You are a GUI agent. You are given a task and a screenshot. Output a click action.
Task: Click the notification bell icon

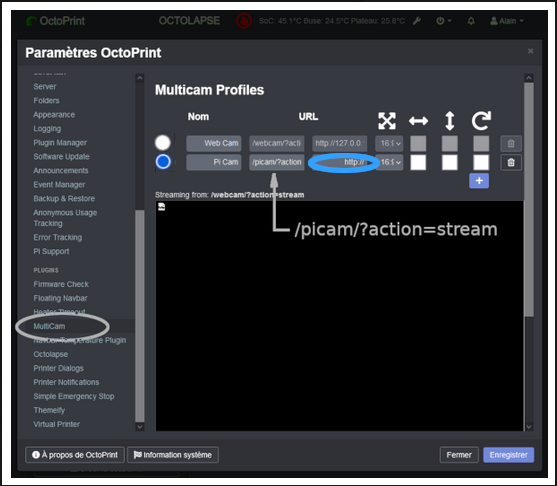click(471, 21)
